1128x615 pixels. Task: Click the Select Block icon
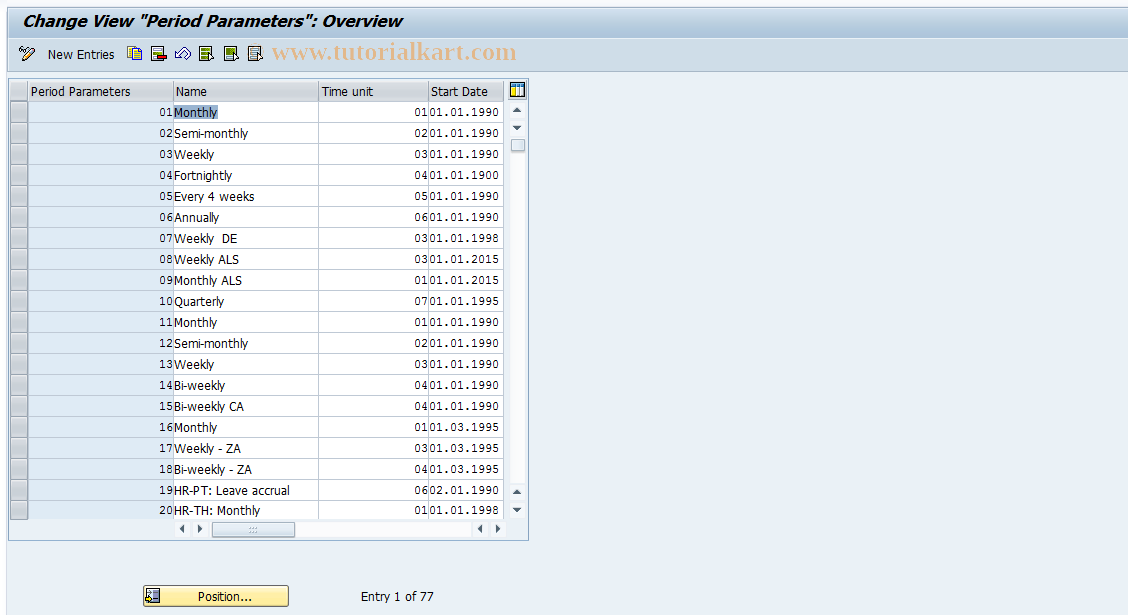click(x=231, y=53)
